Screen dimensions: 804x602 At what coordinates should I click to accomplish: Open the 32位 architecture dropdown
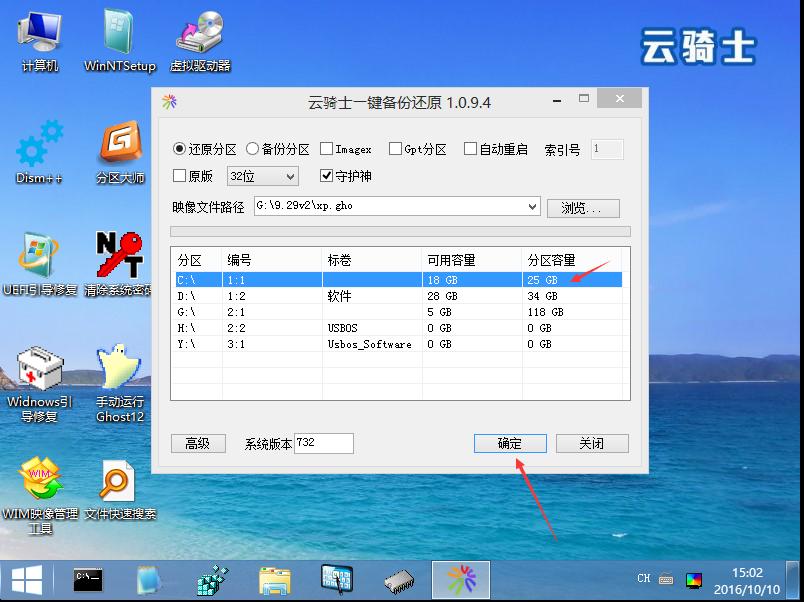point(262,175)
